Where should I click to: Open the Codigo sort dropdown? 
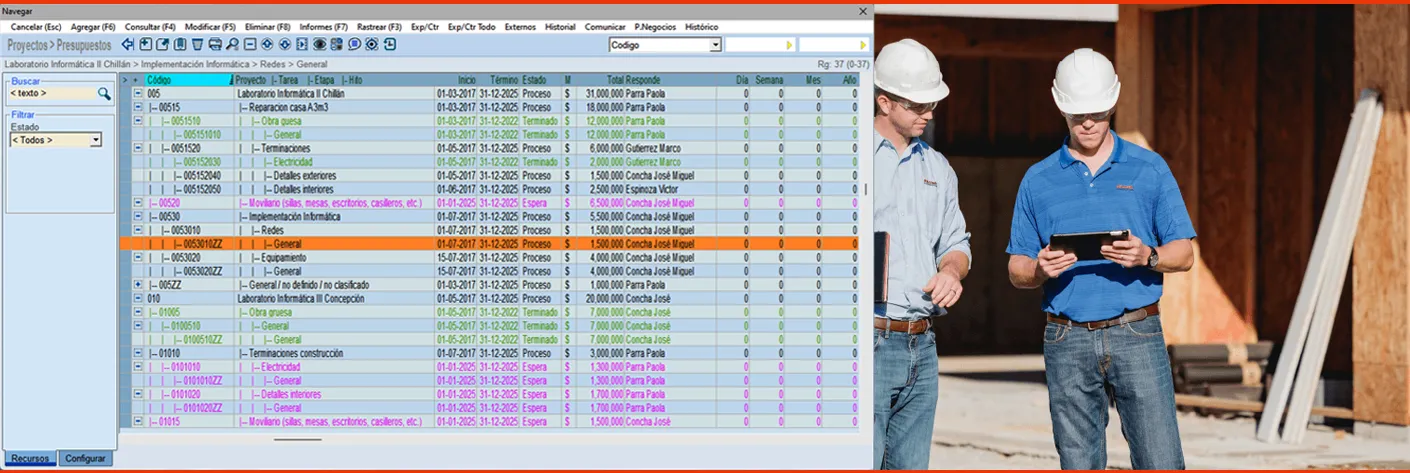(715, 45)
